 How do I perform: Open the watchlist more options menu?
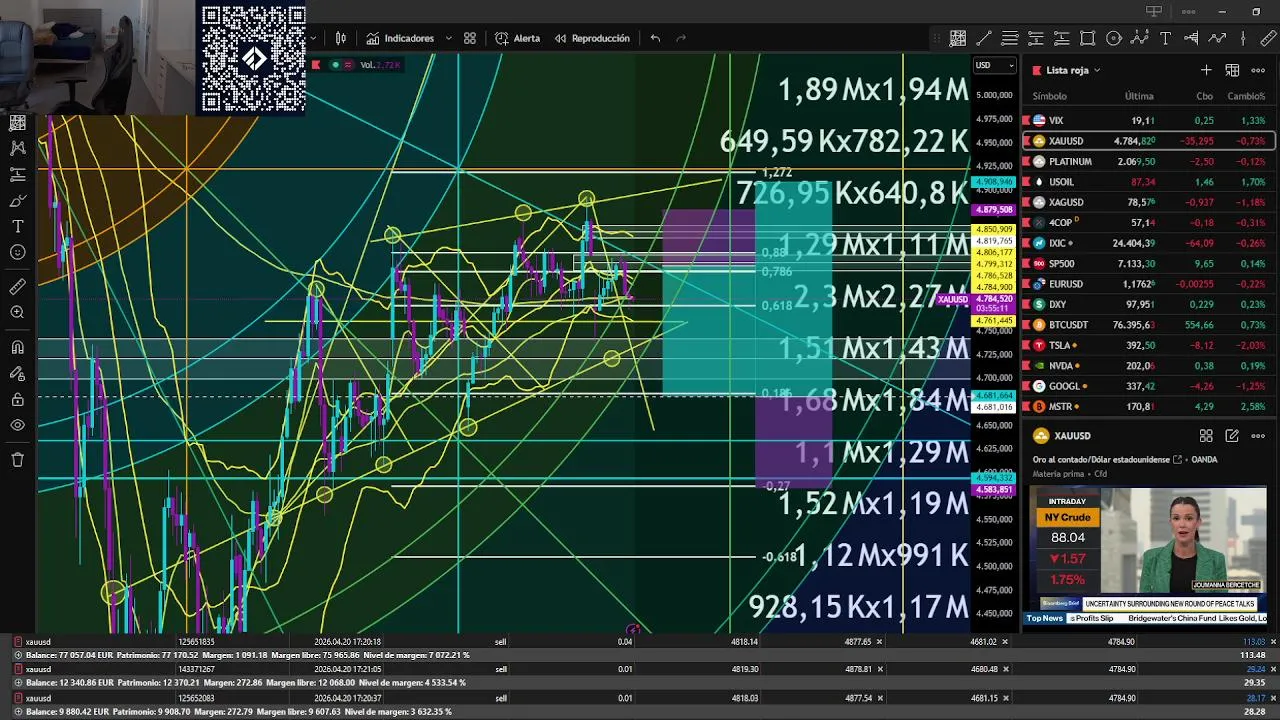1258,70
